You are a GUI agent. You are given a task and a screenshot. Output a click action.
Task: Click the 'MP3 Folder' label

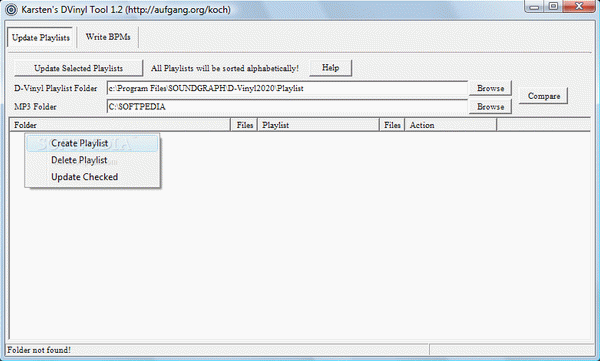[35, 107]
